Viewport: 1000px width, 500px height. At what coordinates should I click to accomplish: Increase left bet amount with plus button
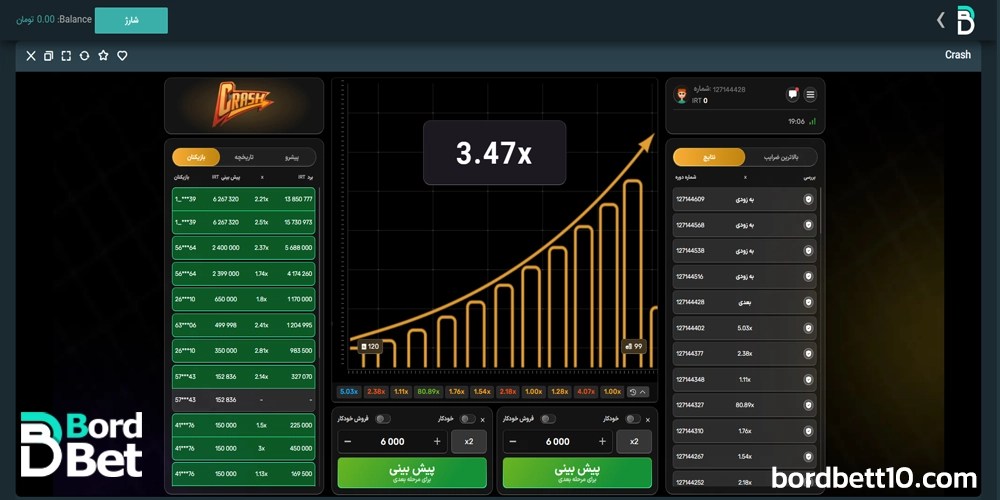[437, 441]
